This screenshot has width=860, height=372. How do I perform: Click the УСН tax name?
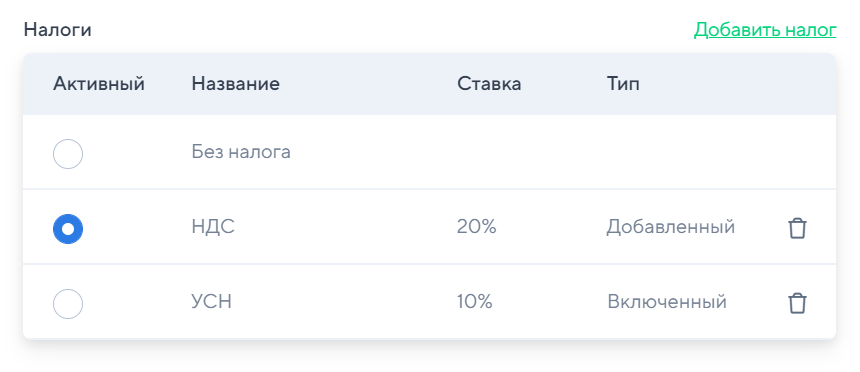point(212,302)
